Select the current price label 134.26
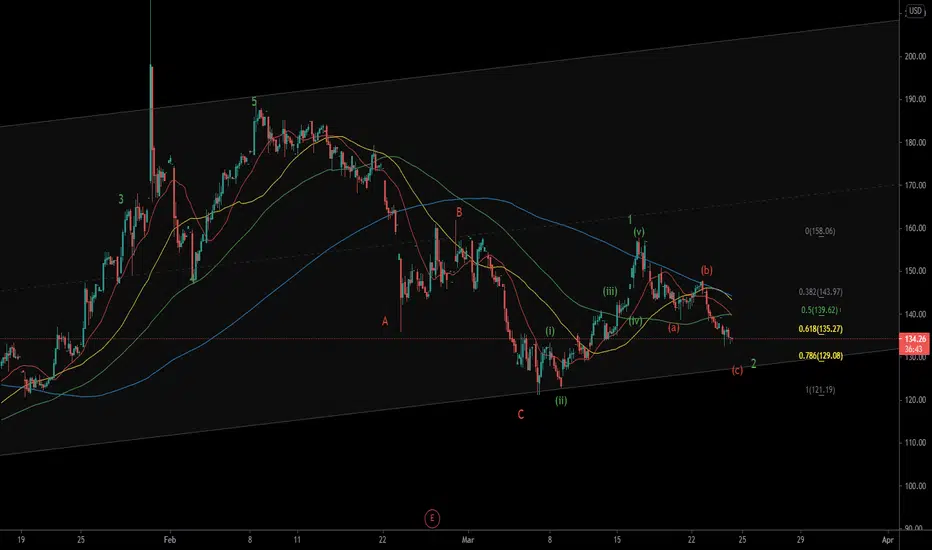 [915, 339]
